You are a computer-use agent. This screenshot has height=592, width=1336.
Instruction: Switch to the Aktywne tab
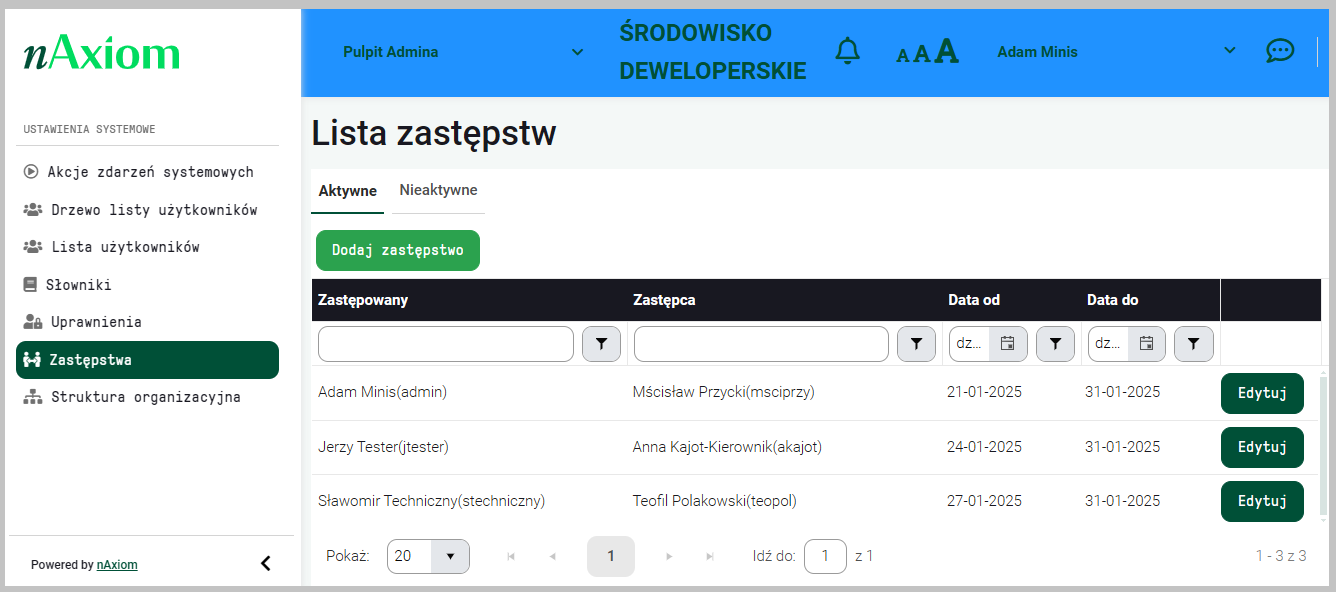point(347,191)
